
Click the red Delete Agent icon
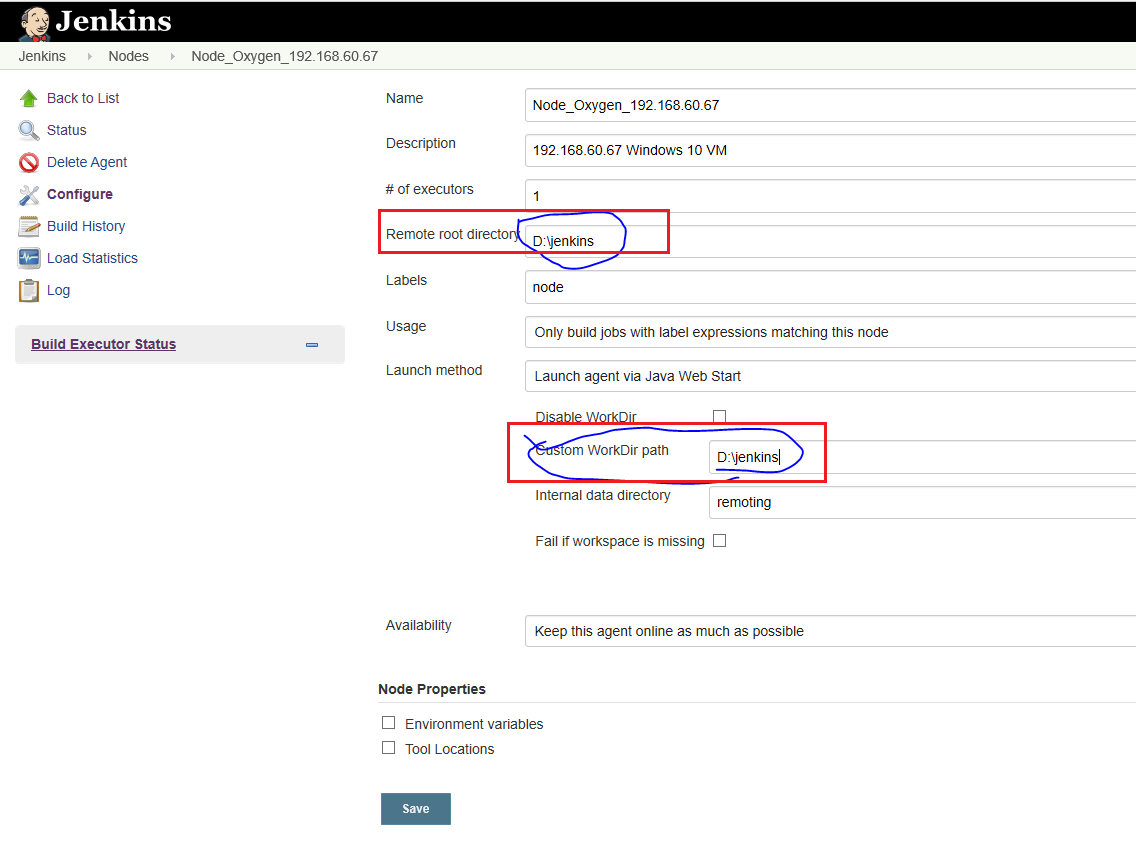(29, 162)
